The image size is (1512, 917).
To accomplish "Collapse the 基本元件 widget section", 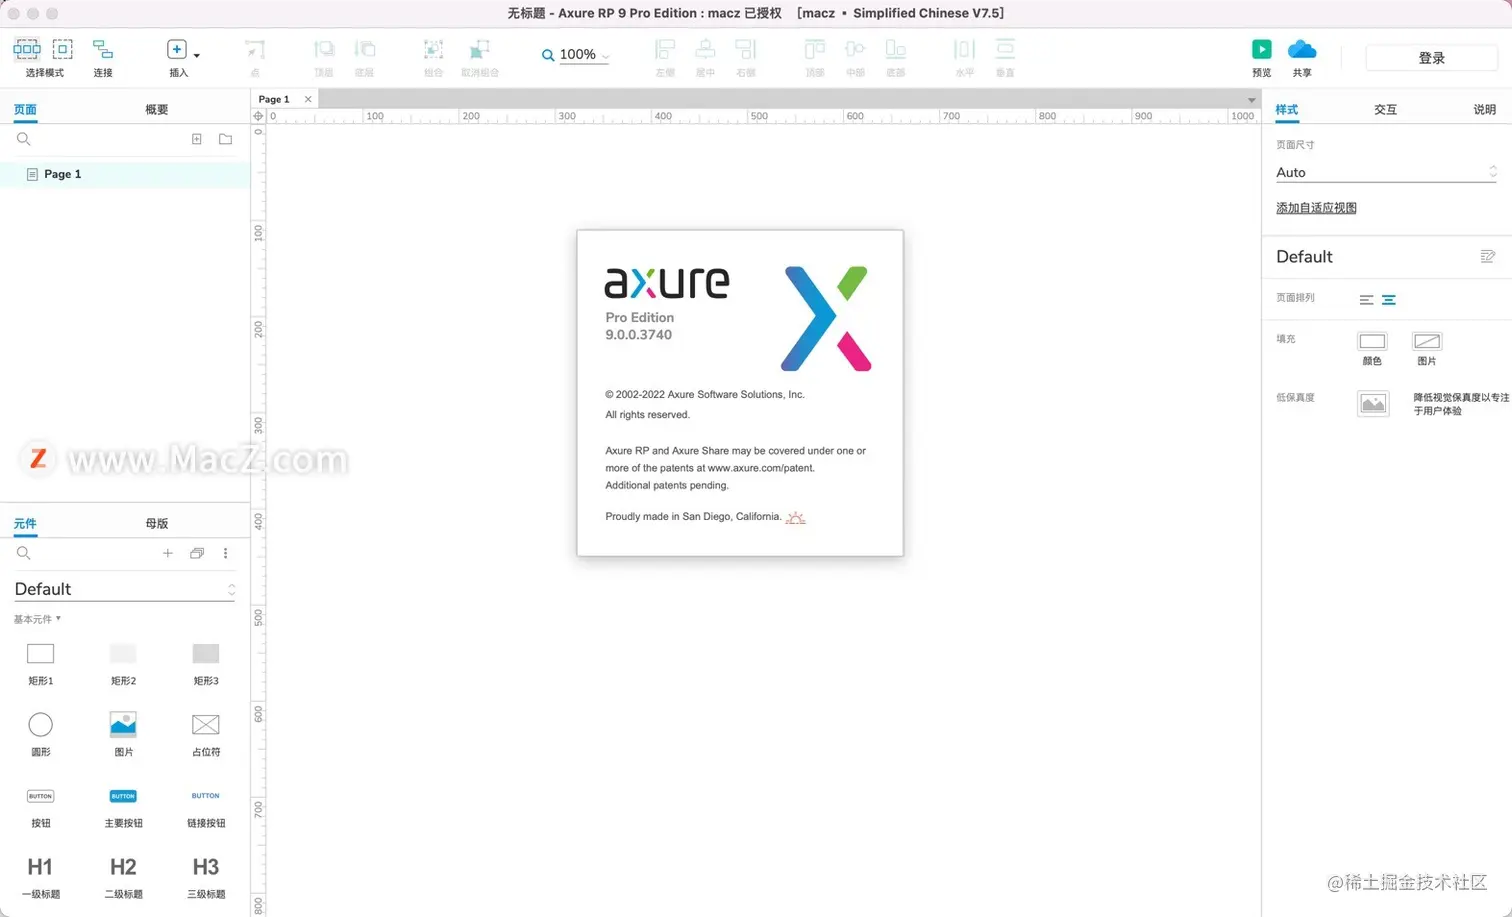I will tap(37, 619).
